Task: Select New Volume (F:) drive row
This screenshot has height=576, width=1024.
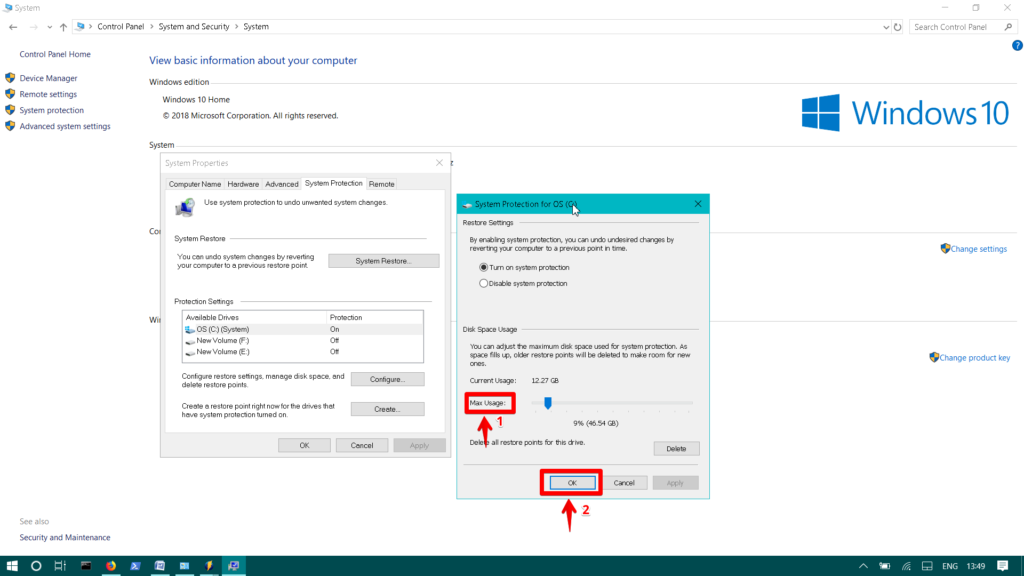Action: [x=303, y=340]
